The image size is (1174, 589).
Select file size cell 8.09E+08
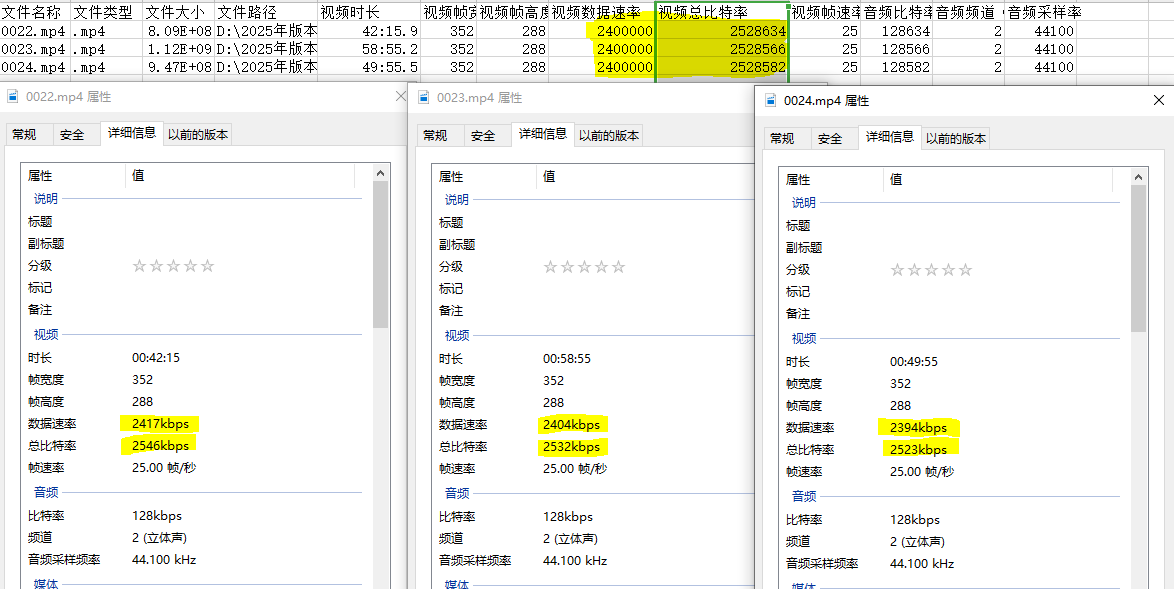(x=178, y=31)
